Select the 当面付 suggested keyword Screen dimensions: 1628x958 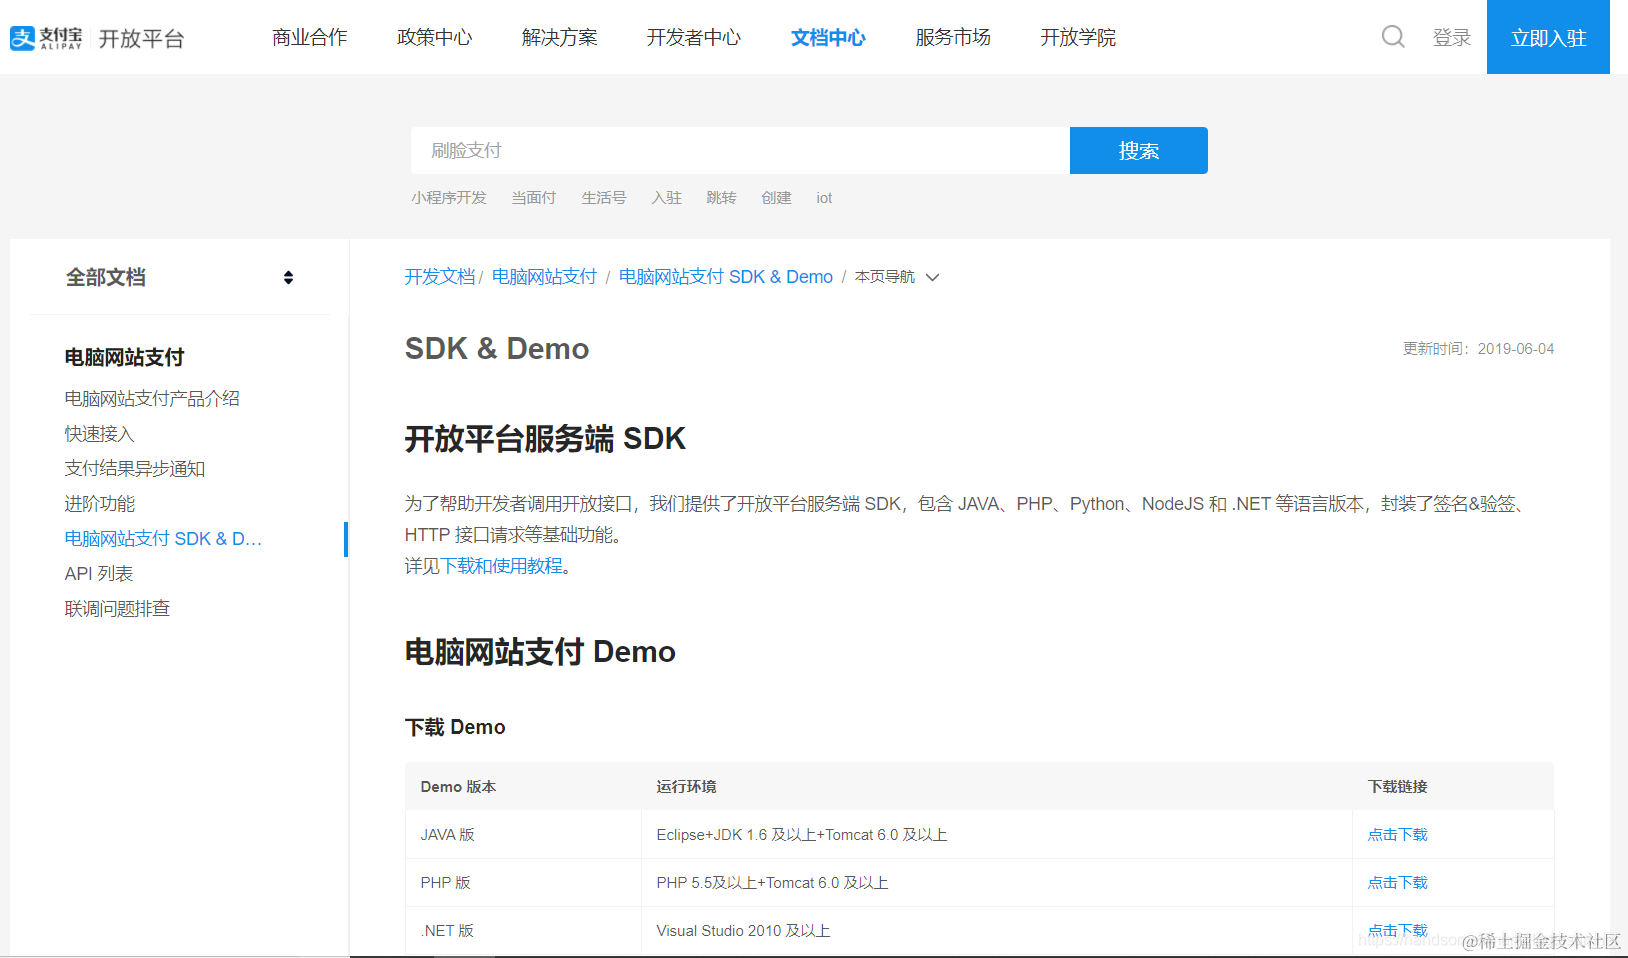point(534,198)
